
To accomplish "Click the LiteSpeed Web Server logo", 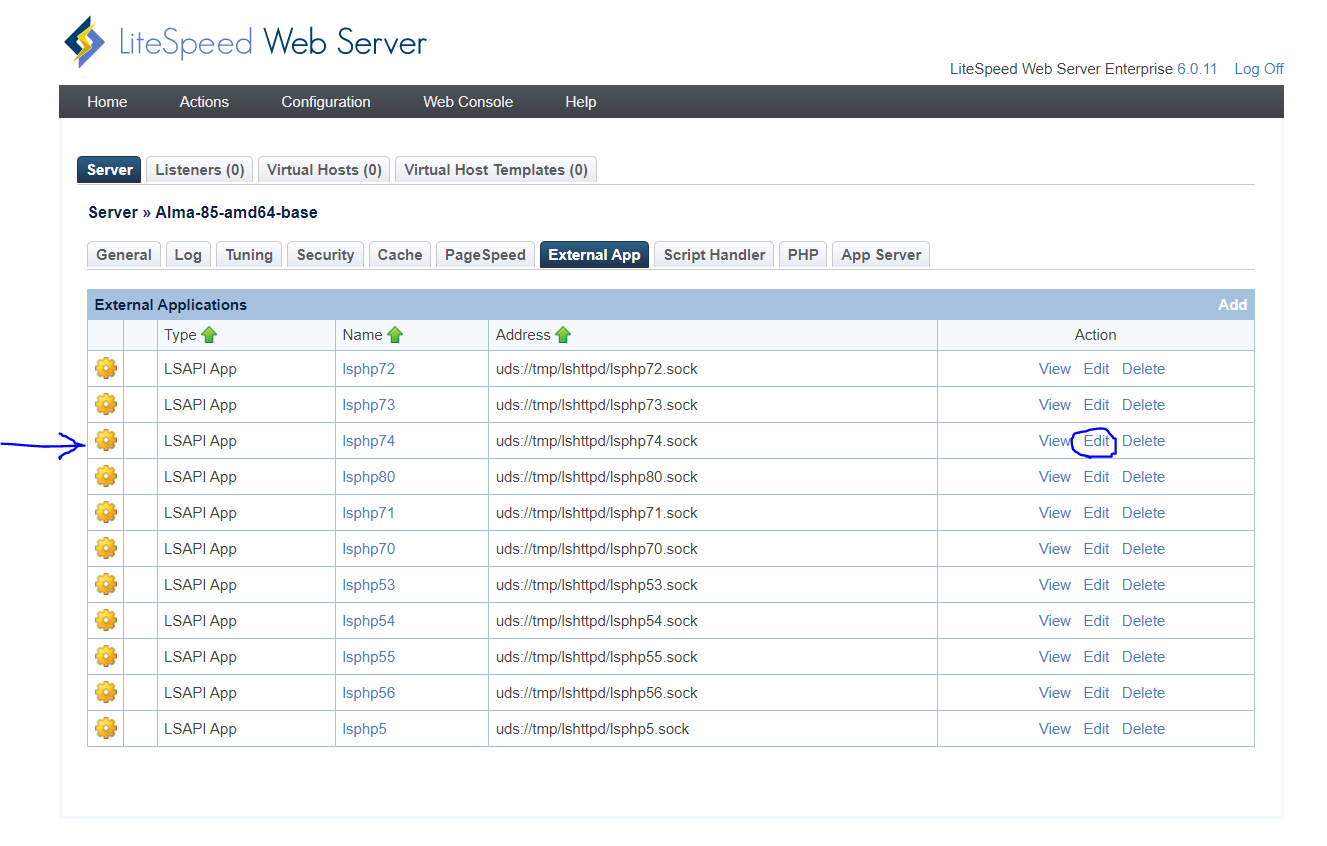I will pyautogui.click(x=245, y=42).
